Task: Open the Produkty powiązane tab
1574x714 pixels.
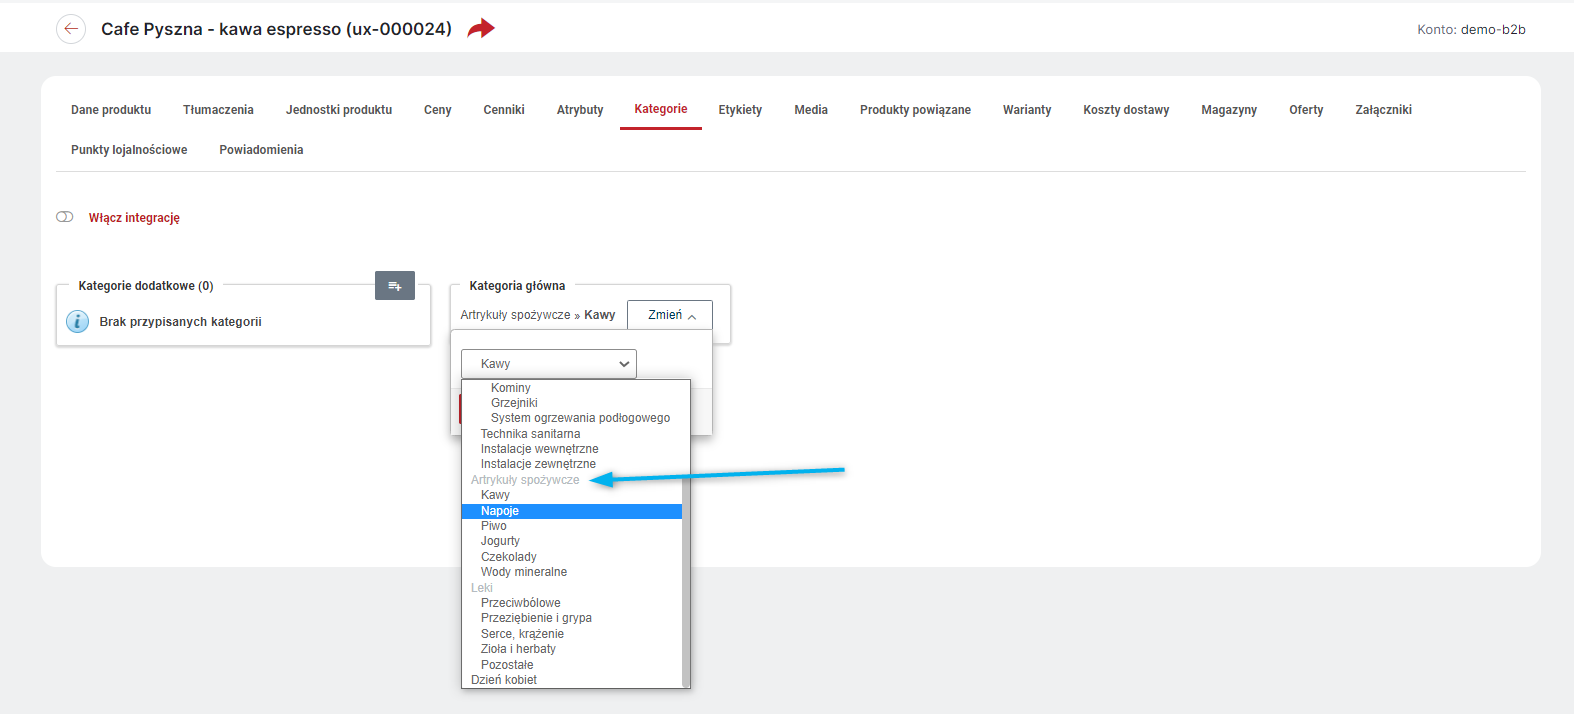Action: point(915,110)
